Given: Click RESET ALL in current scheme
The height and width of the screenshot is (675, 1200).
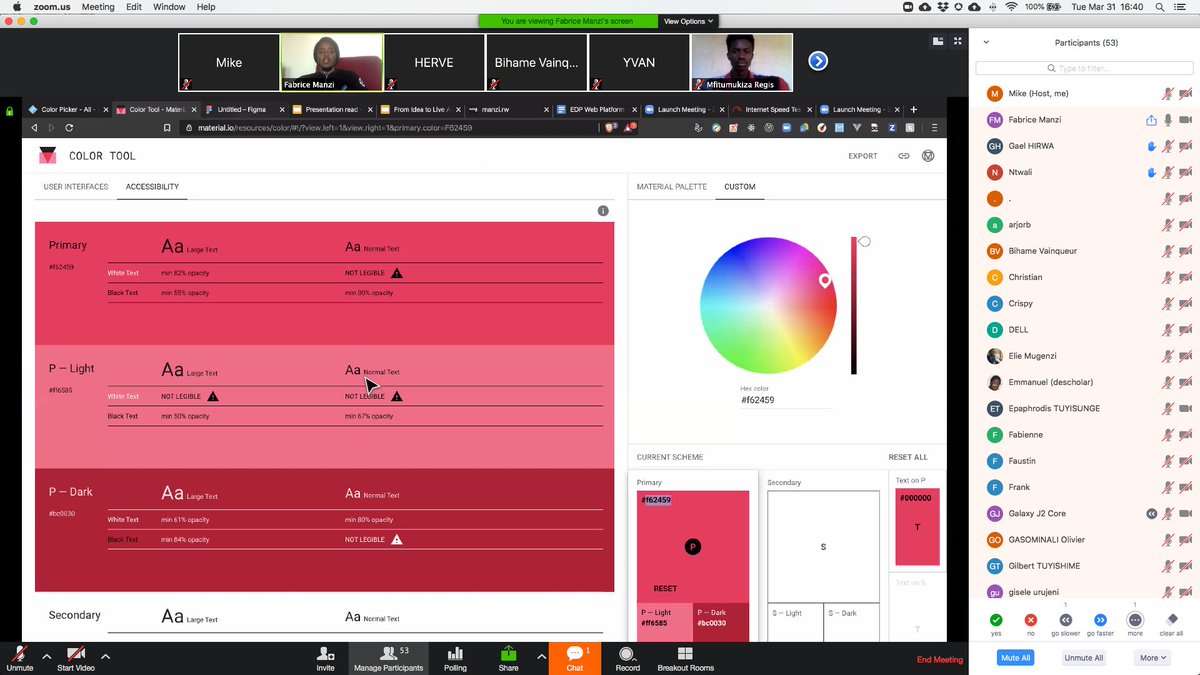Looking at the screenshot, I should tap(908, 457).
